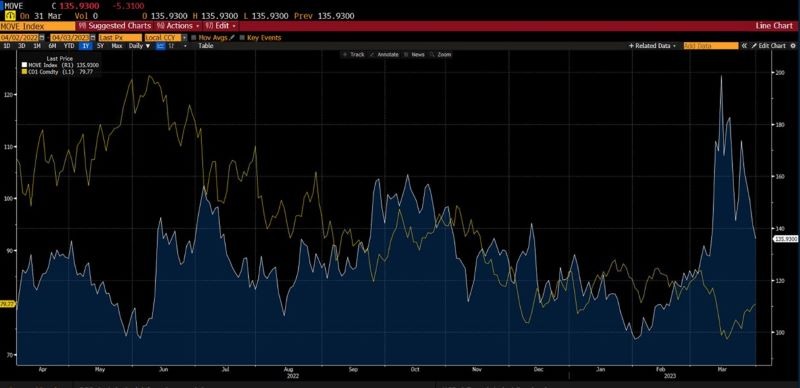800x388 pixels.
Task: Open calendar picker for end date 04/03/2023
Action: tap(92, 38)
